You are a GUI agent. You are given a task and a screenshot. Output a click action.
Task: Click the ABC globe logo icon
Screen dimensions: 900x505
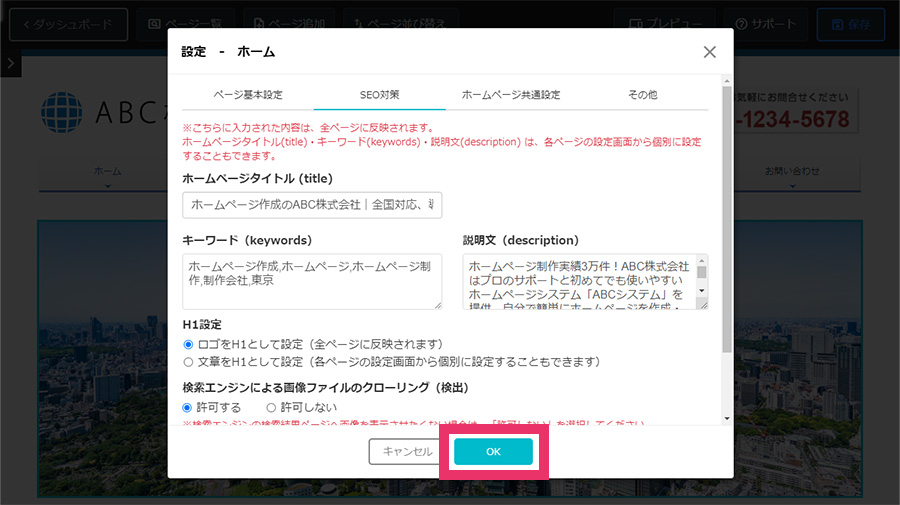coord(62,112)
